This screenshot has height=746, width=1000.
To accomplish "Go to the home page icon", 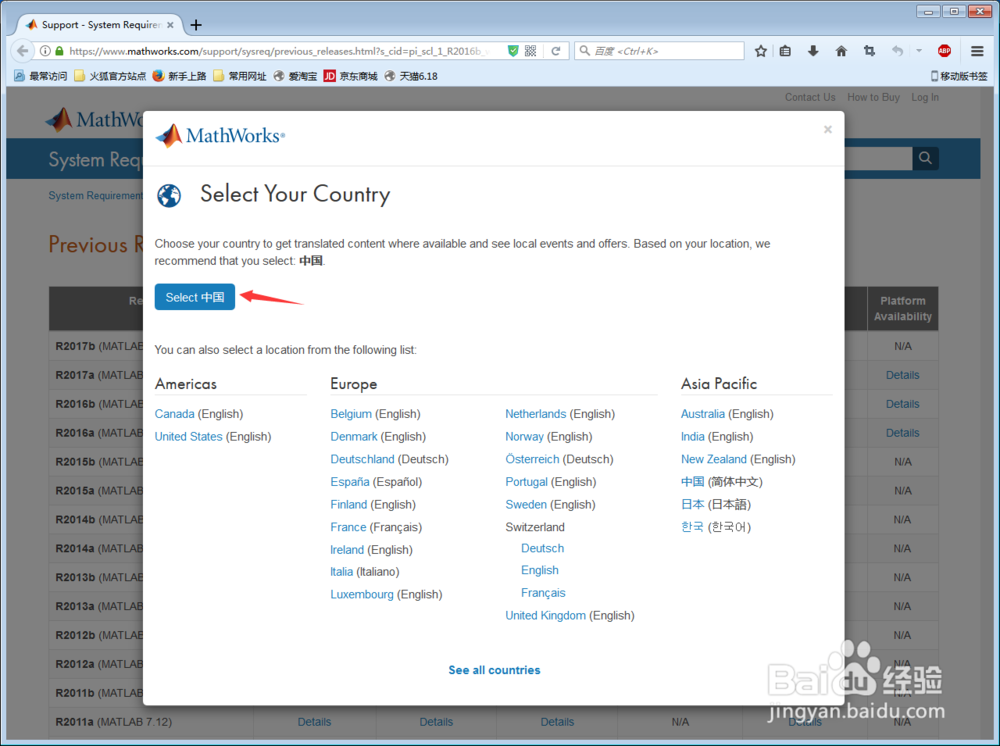I will [x=841, y=51].
